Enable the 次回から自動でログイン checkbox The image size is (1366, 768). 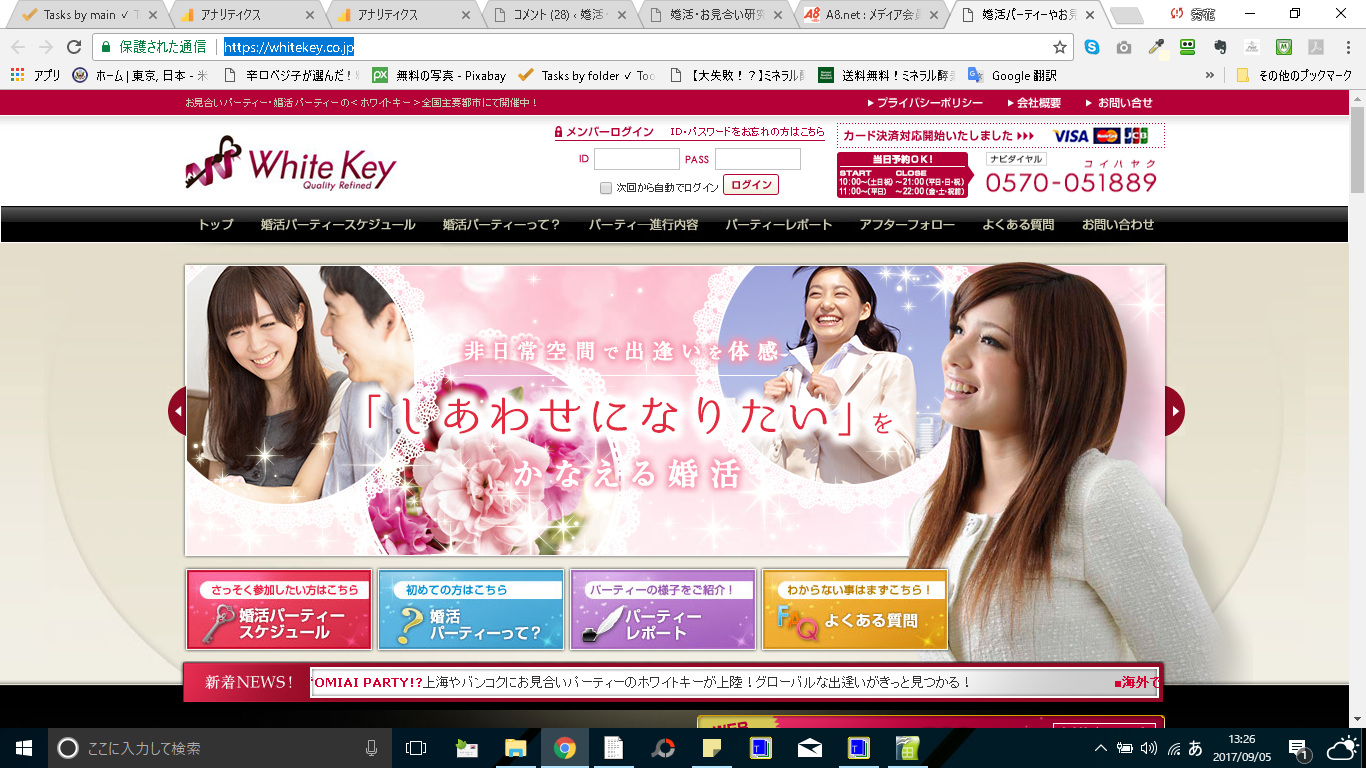(x=606, y=188)
